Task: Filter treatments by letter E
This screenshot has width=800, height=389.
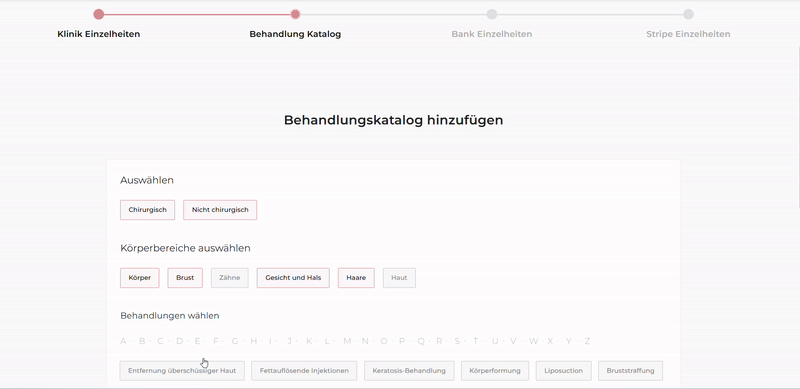Action: pyautogui.click(x=197, y=341)
